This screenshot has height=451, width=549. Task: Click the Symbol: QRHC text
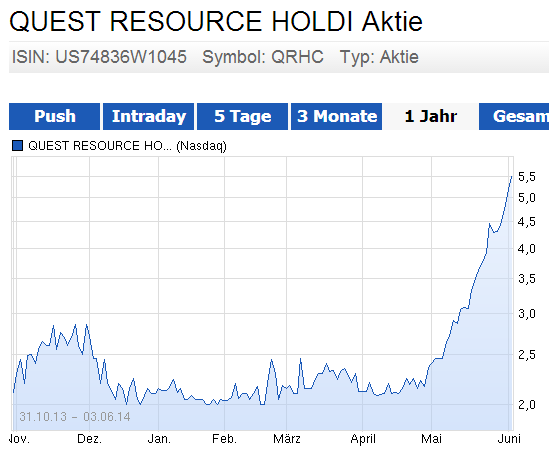pos(263,57)
